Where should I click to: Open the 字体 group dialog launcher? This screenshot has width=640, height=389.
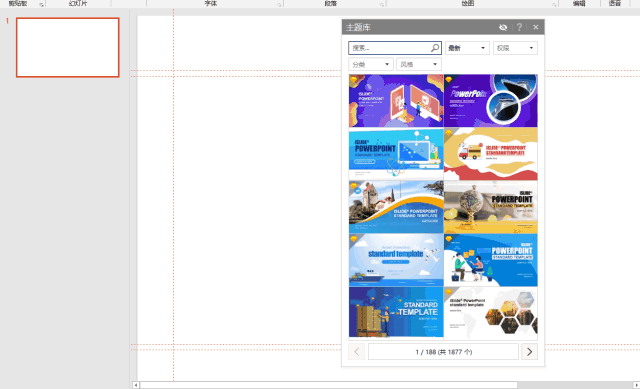pyautogui.click(x=279, y=5)
